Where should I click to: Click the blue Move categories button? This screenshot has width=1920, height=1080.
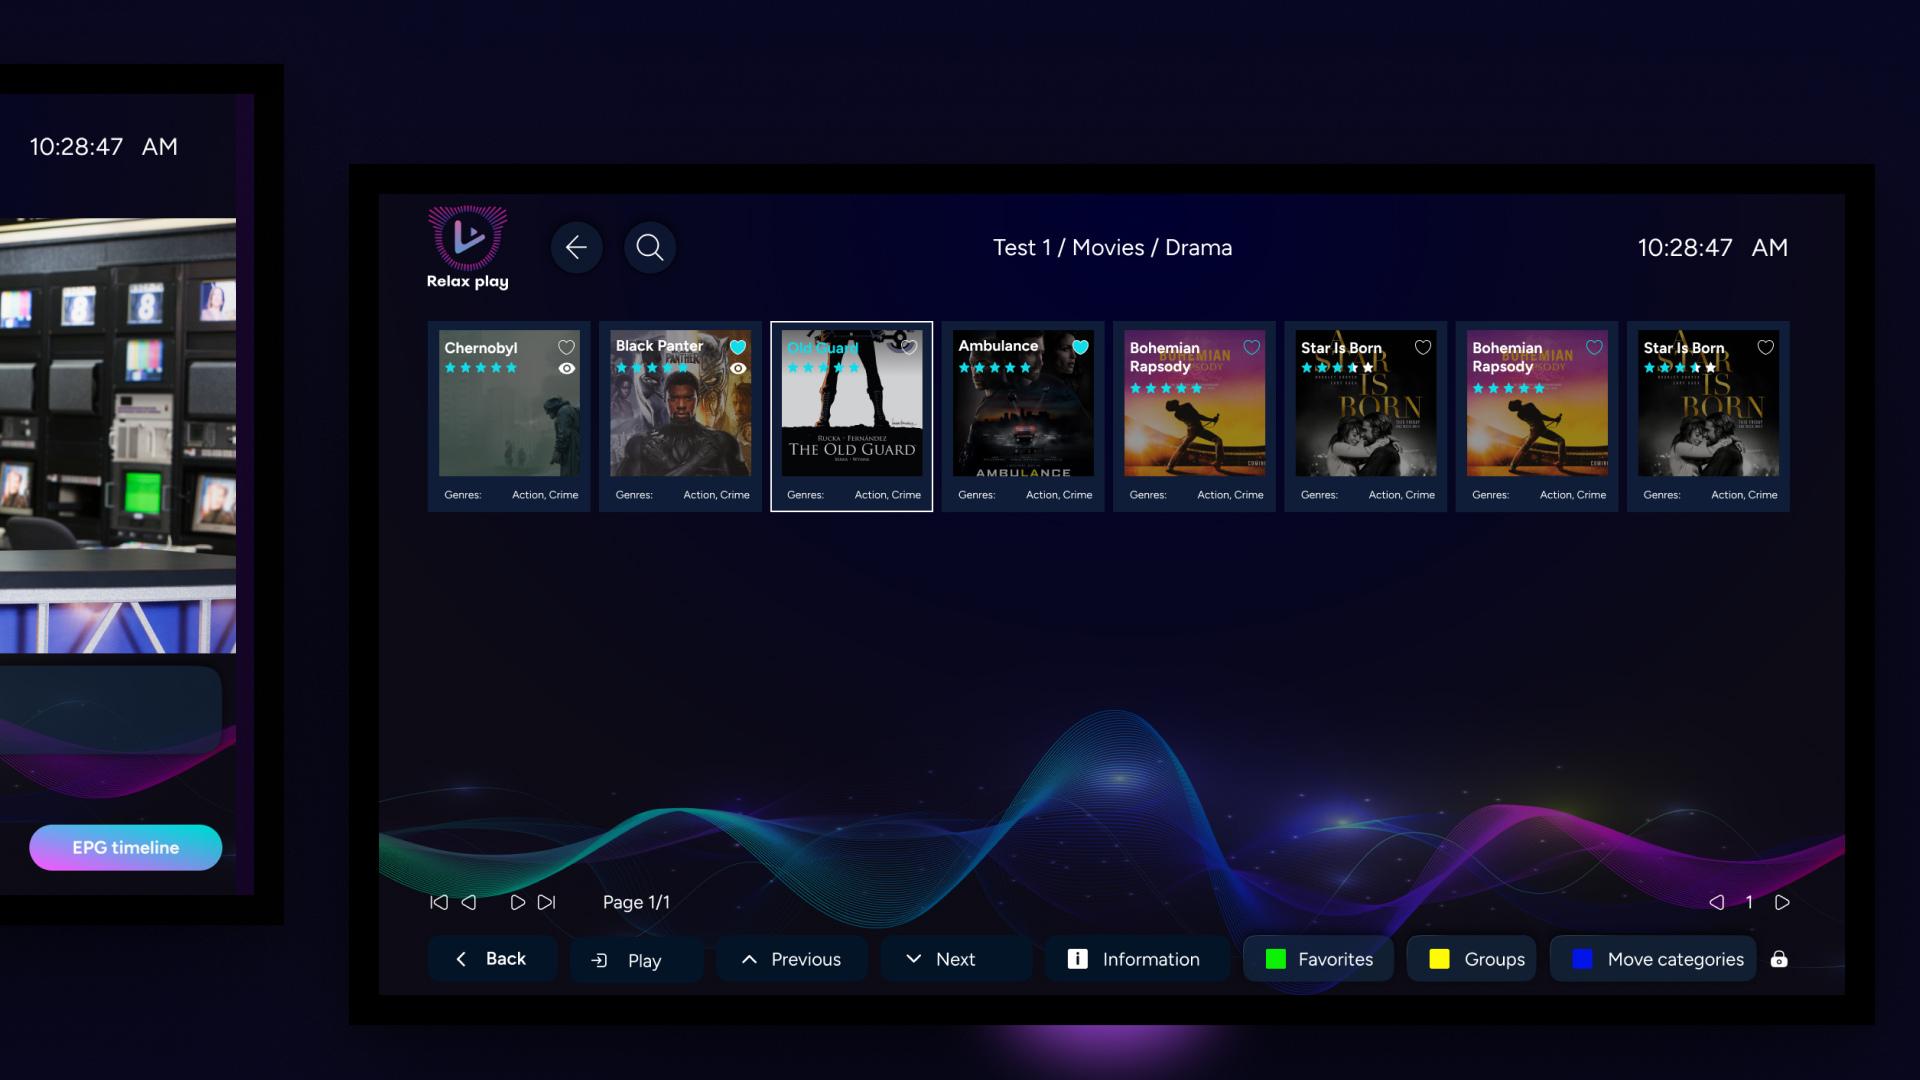click(1653, 959)
